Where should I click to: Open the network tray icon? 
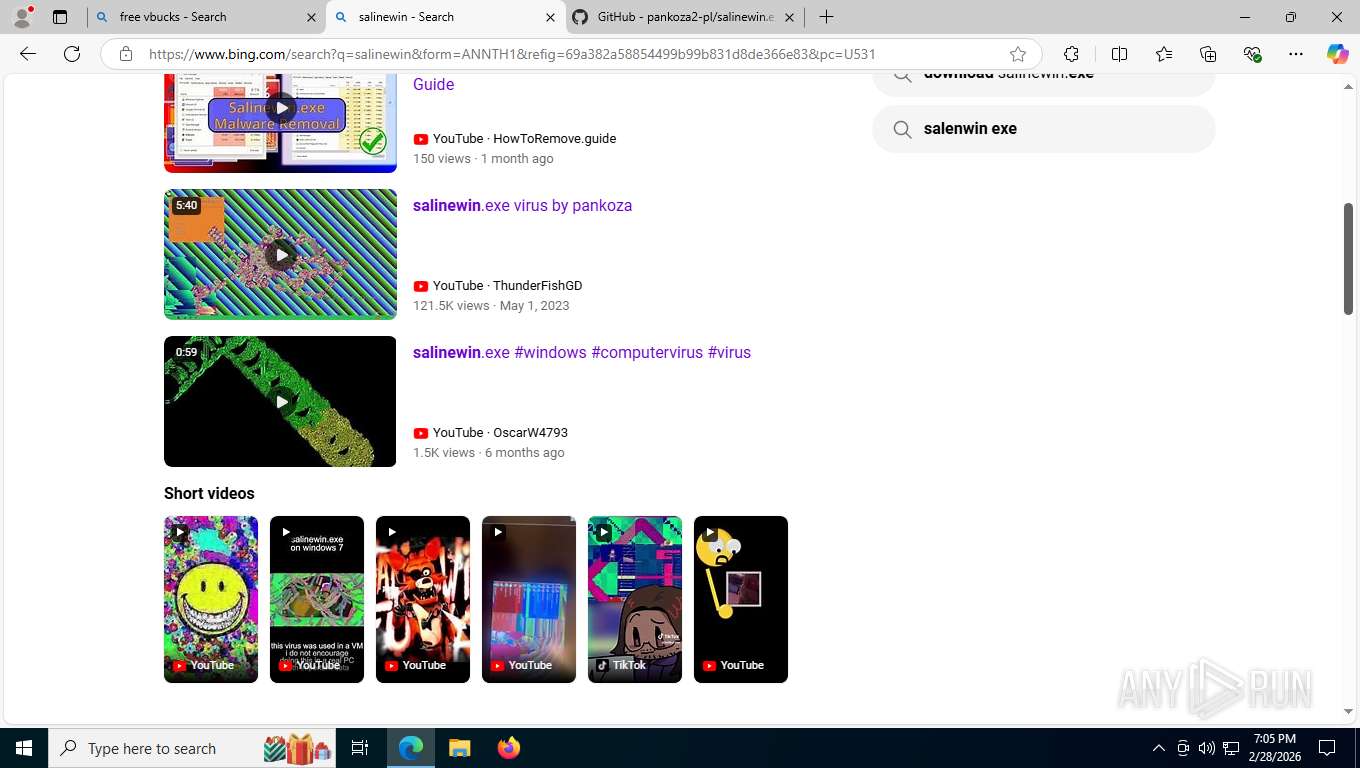coord(1232,748)
